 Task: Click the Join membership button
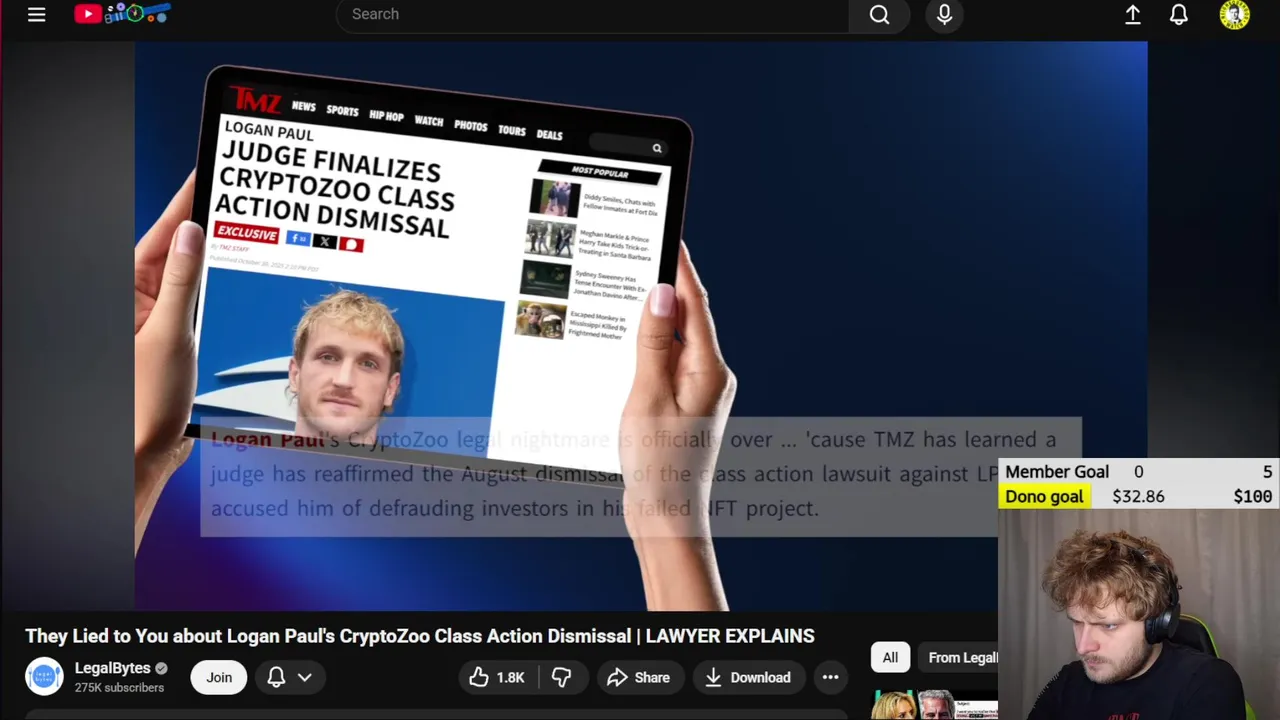(x=219, y=677)
